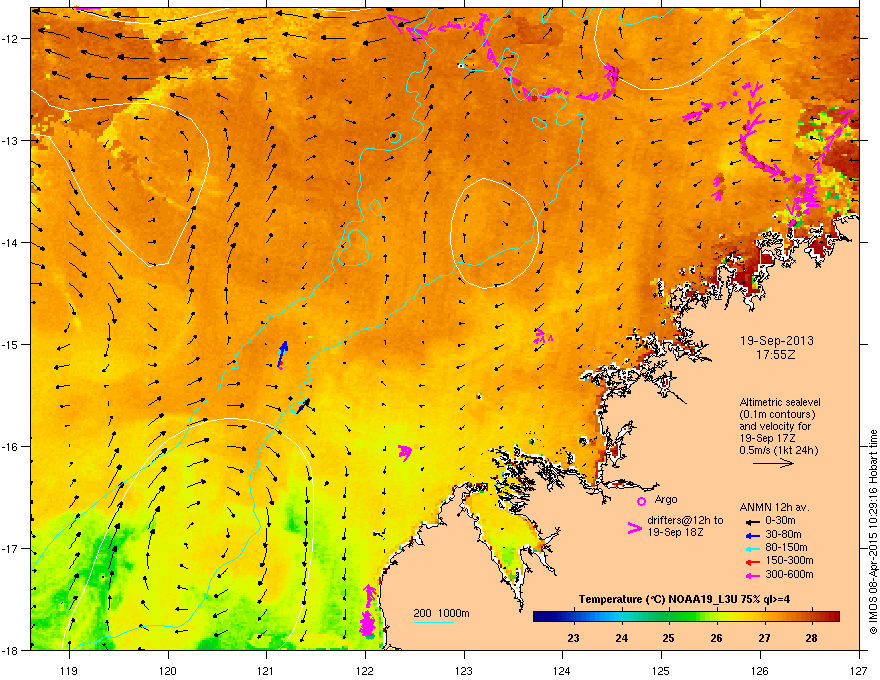This screenshot has height=680, width=880.
Task: Click the latitude axis label -14
Action: 11,242
